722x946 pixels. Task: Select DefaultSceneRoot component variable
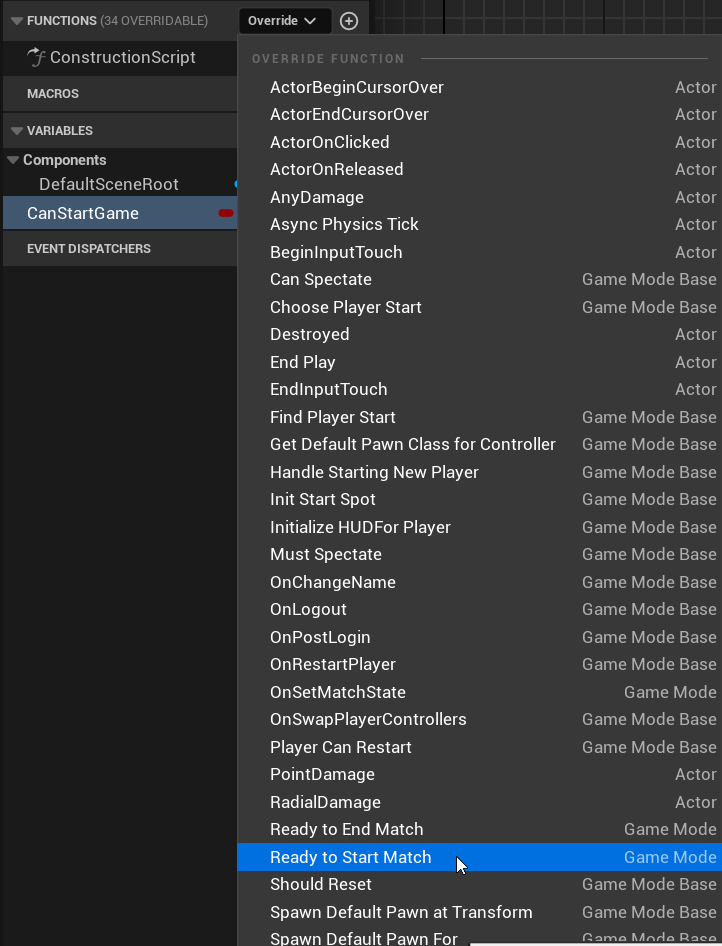tap(108, 184)
